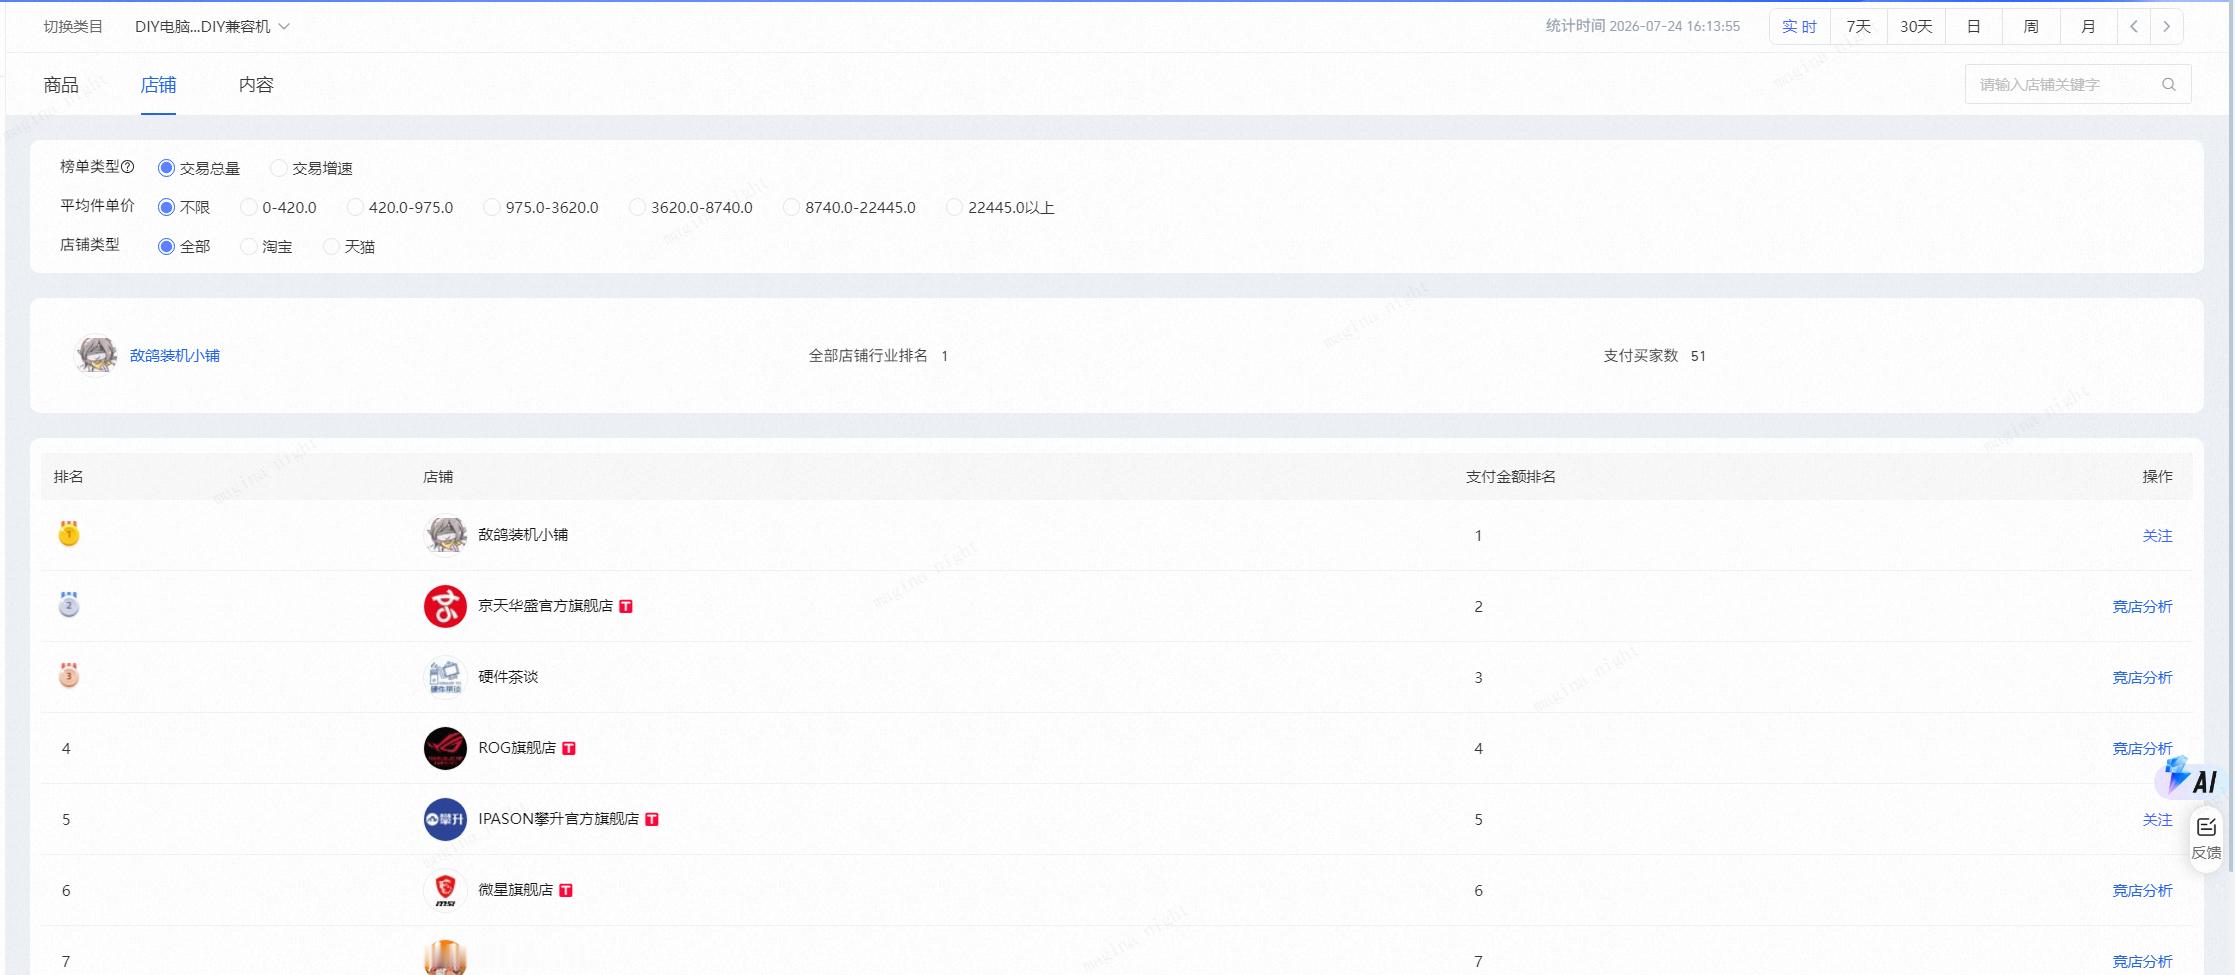Select the 不限 price radio option

[x=166, y=207]
